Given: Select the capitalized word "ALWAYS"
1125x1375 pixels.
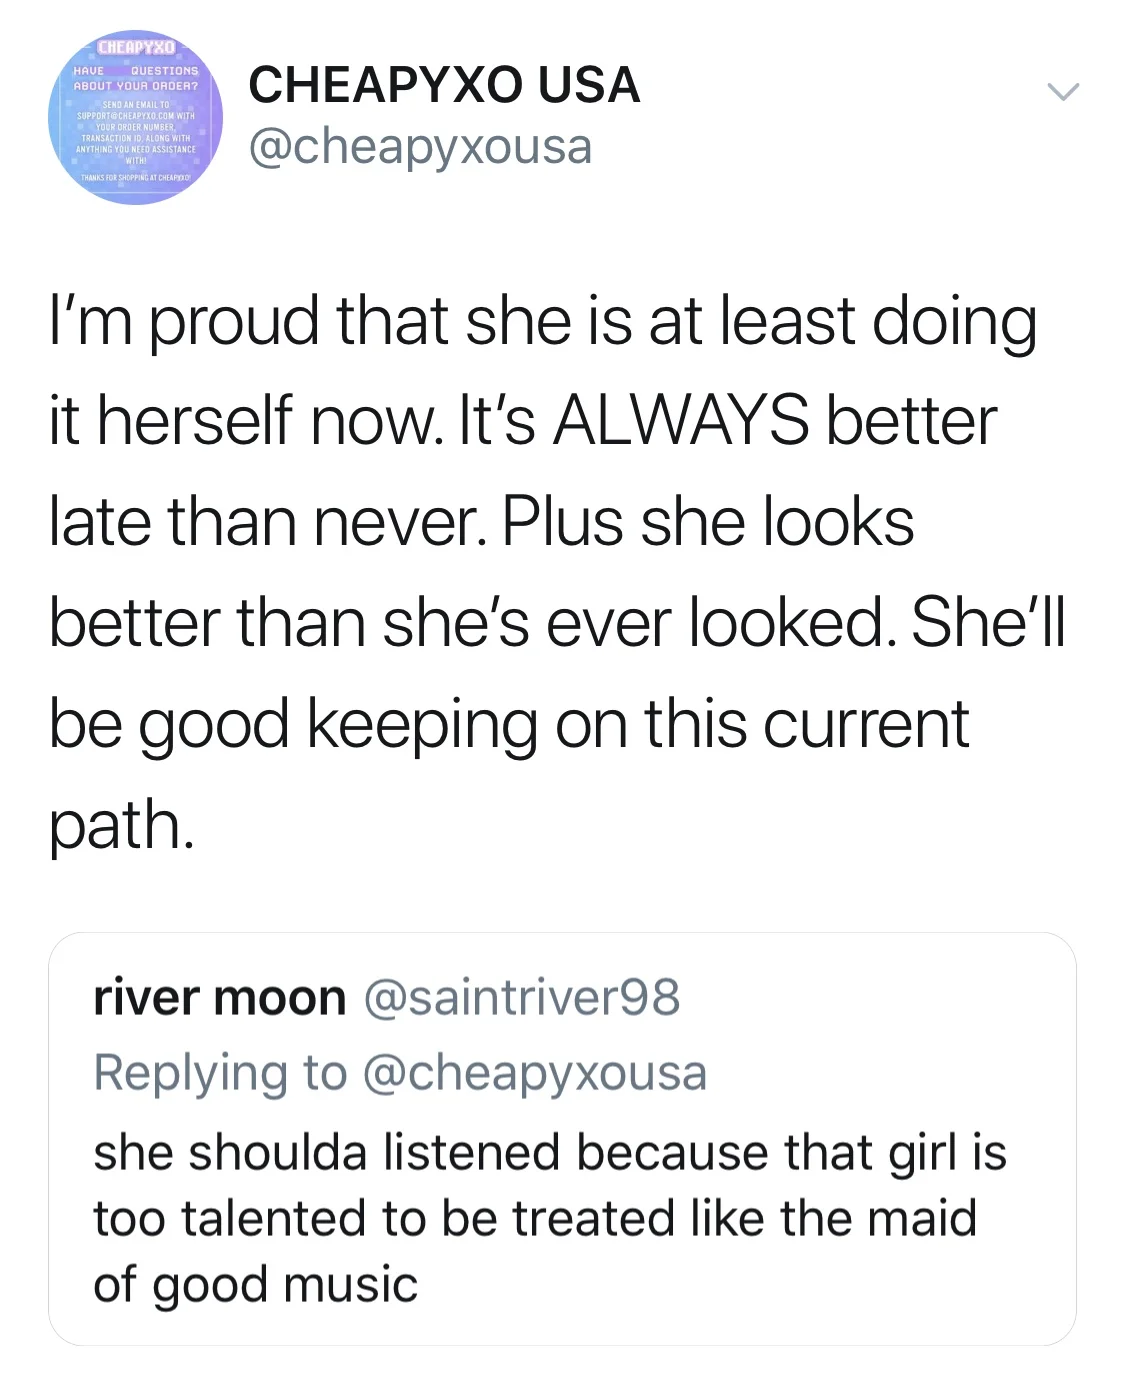Looking at the screenshot, I should [681, 421].
